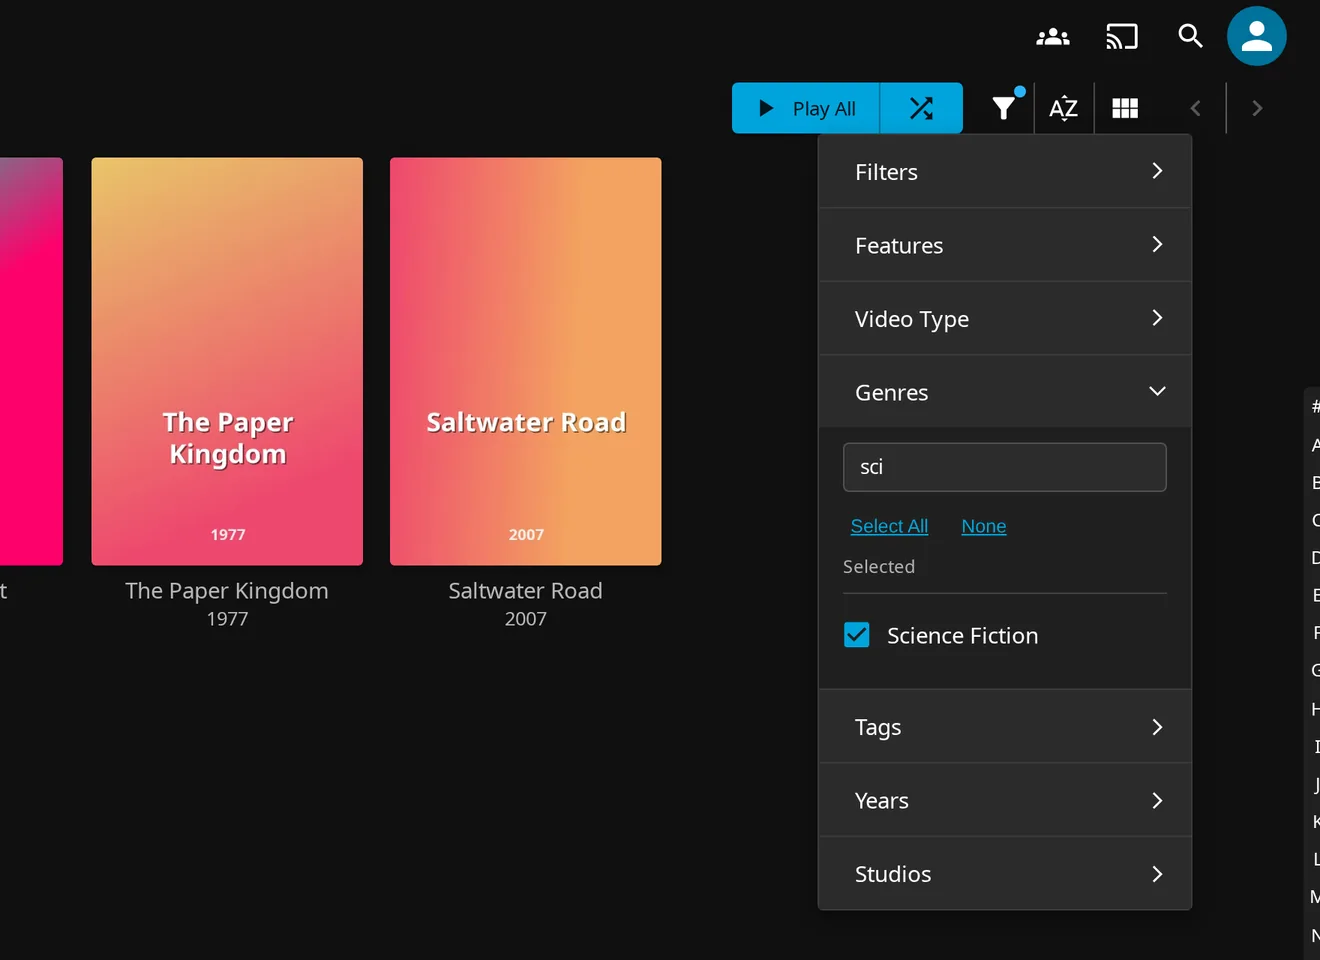Go to the previous page arrow

(1195, 108)
